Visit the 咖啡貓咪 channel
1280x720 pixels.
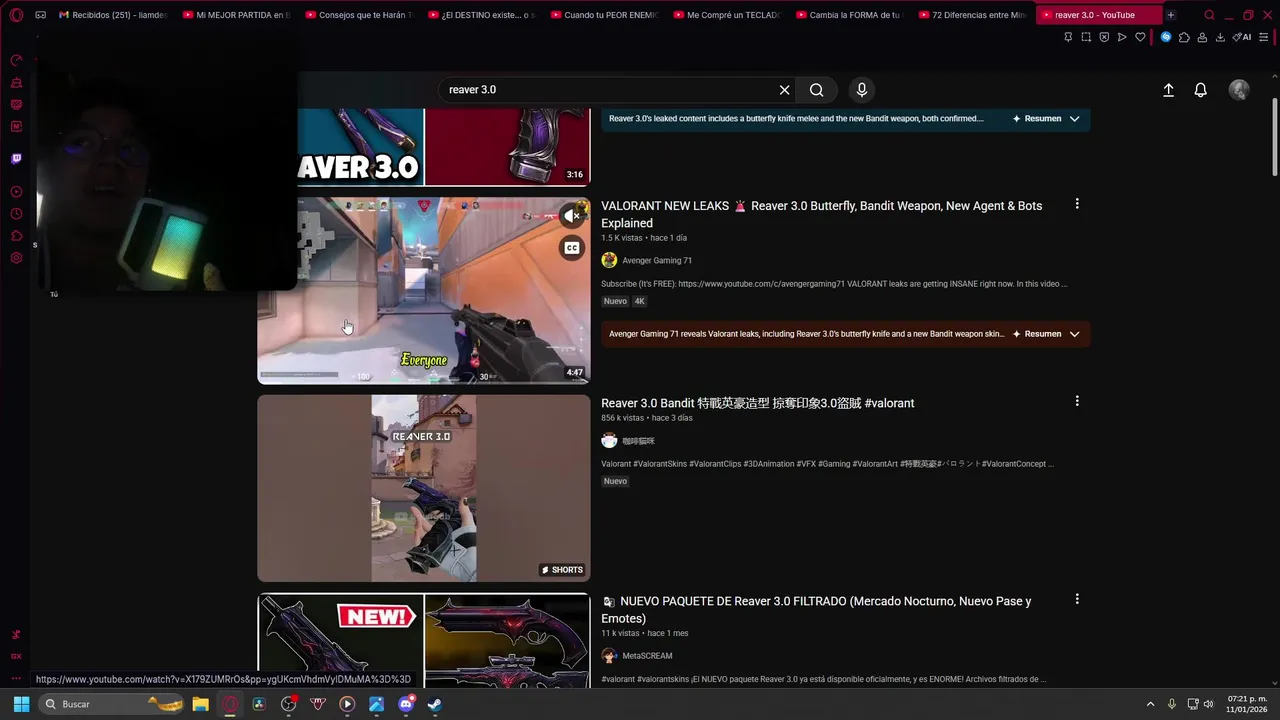coord(638,441)
